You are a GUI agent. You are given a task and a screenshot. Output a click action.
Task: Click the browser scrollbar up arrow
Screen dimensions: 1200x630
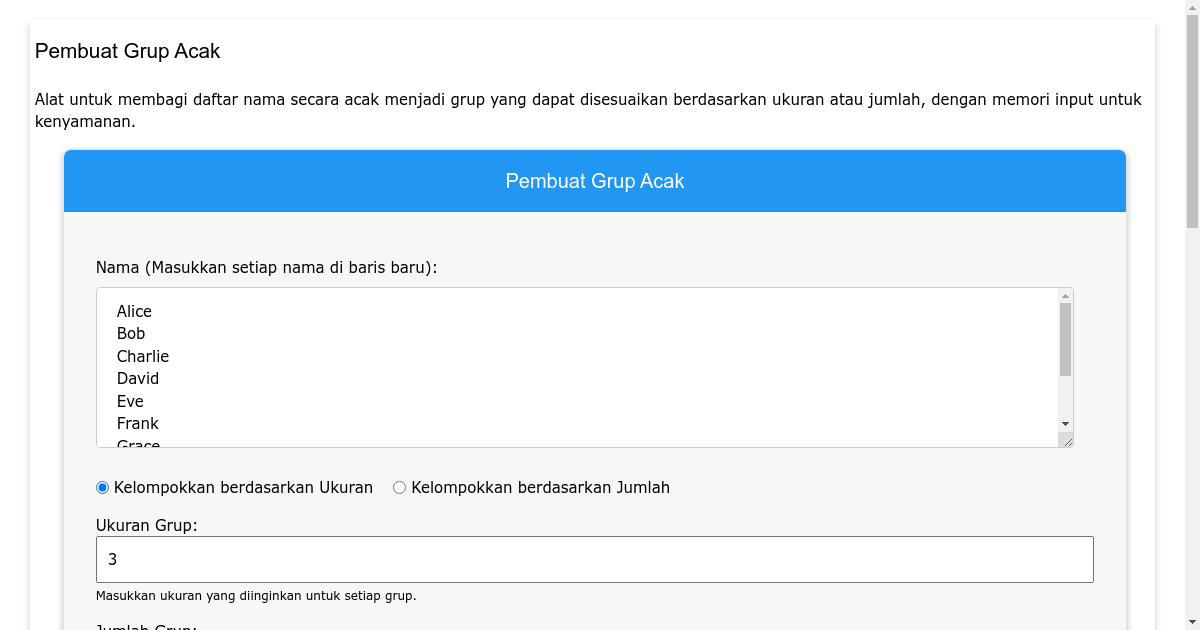click(1191, 8)
